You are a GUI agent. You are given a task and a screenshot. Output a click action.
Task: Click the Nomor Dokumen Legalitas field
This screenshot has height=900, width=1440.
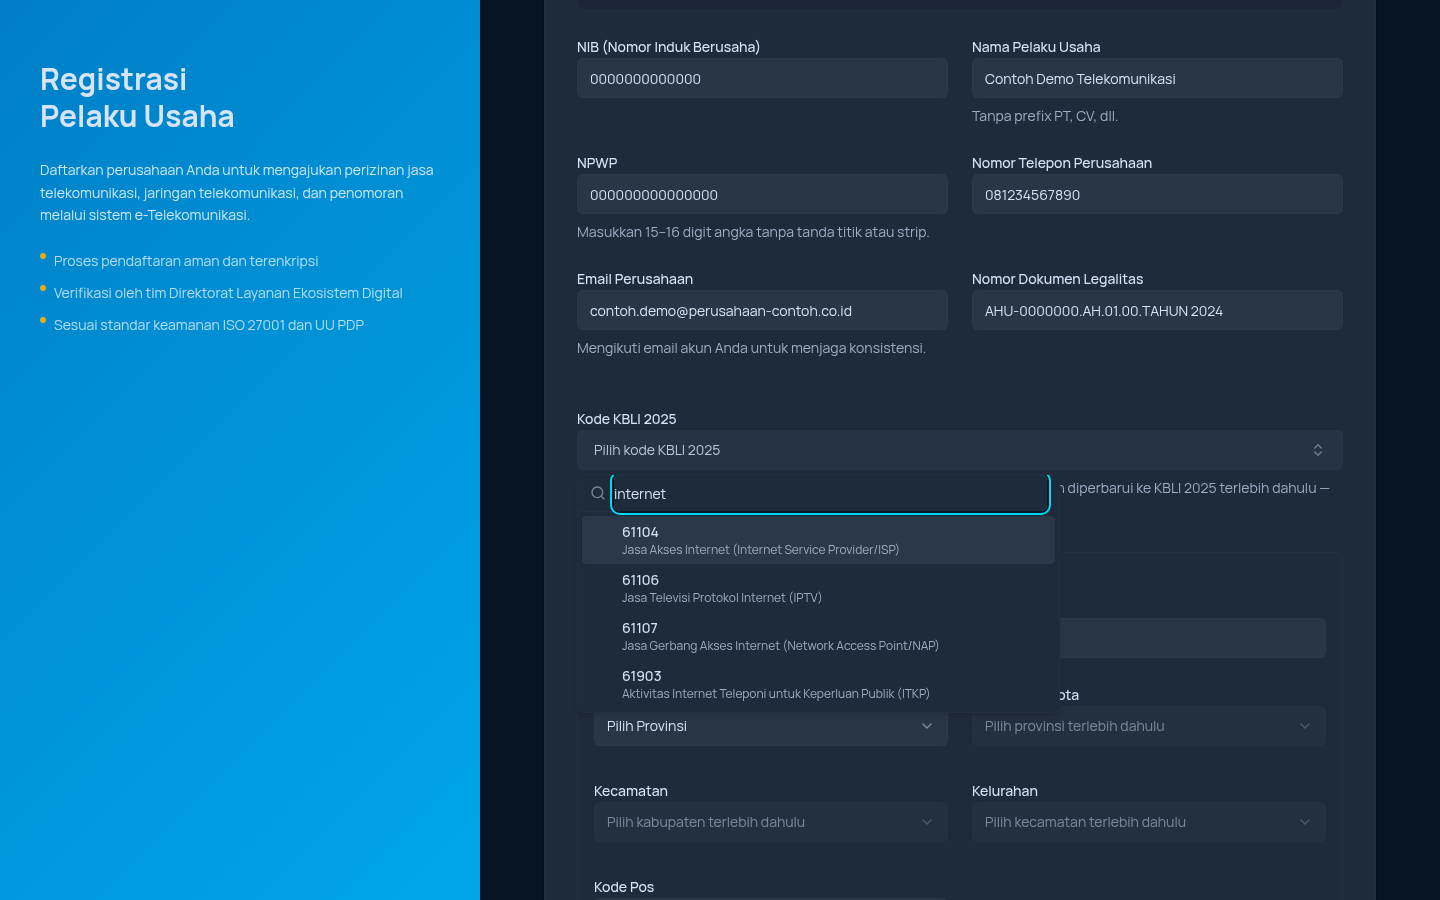tap(1157, 310)
